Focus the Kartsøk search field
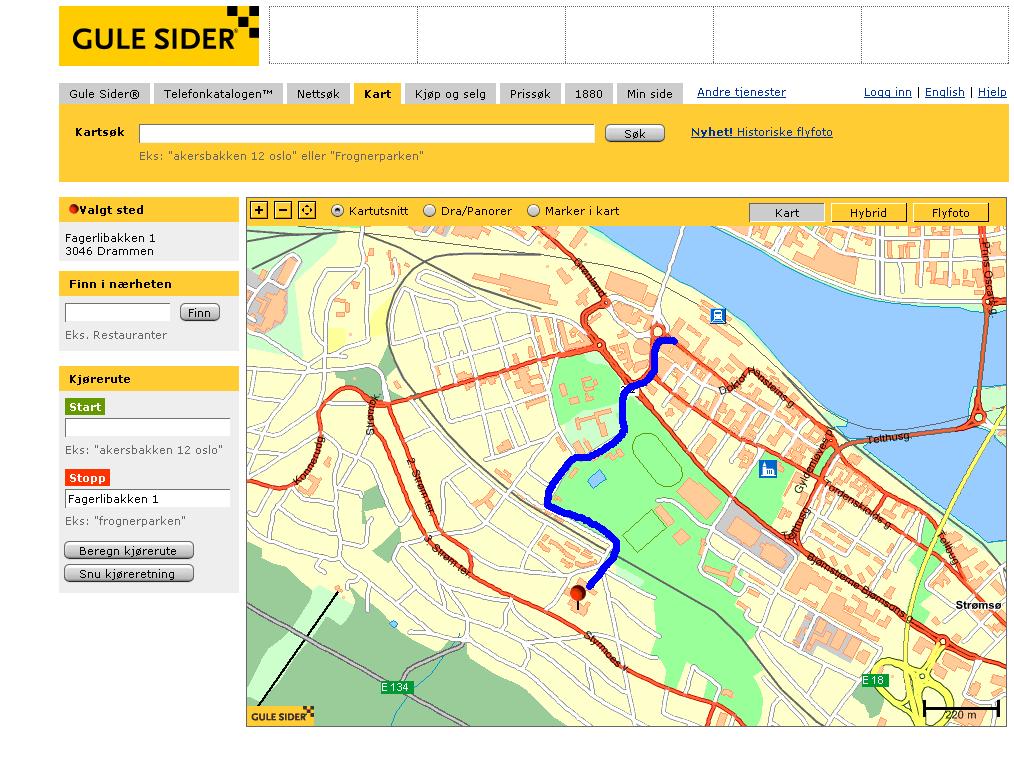This screenshot has height=774, width=1014. tap(367, 133)
